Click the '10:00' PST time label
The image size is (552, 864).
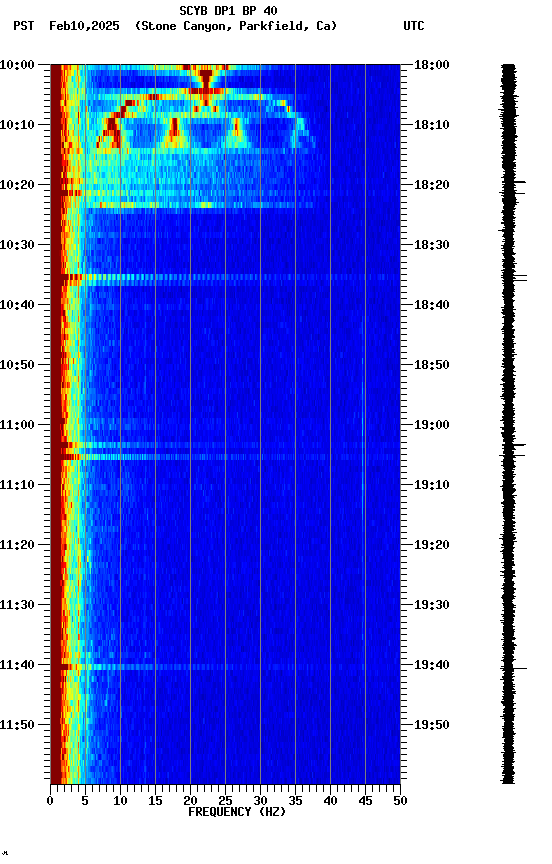pos(17,65)
